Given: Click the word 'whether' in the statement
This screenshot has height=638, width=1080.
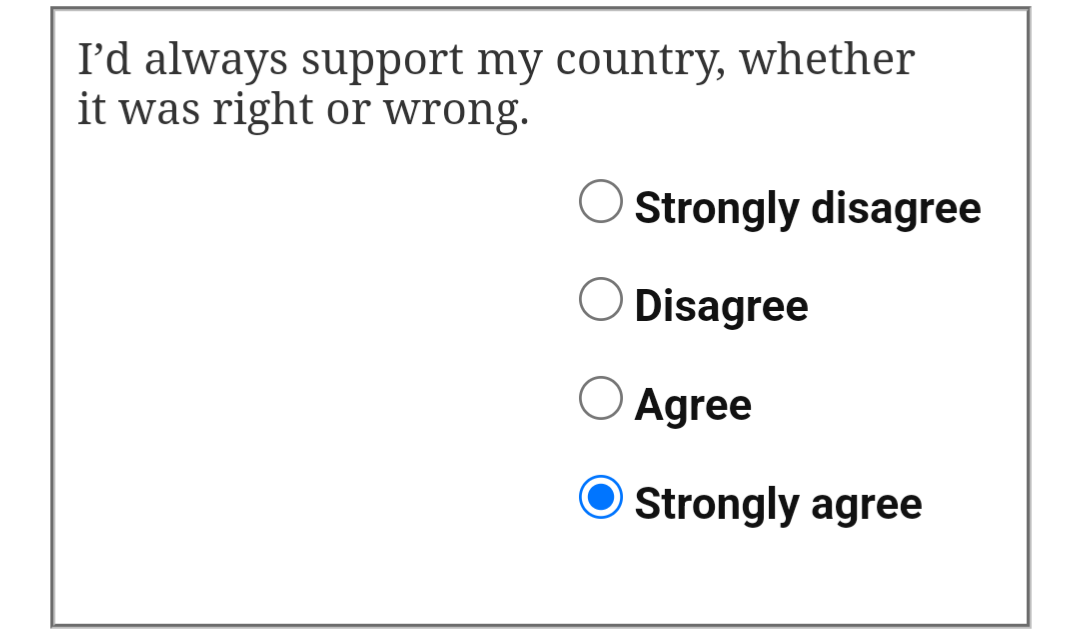Looking at the screenshot, I should click(827, 59).
